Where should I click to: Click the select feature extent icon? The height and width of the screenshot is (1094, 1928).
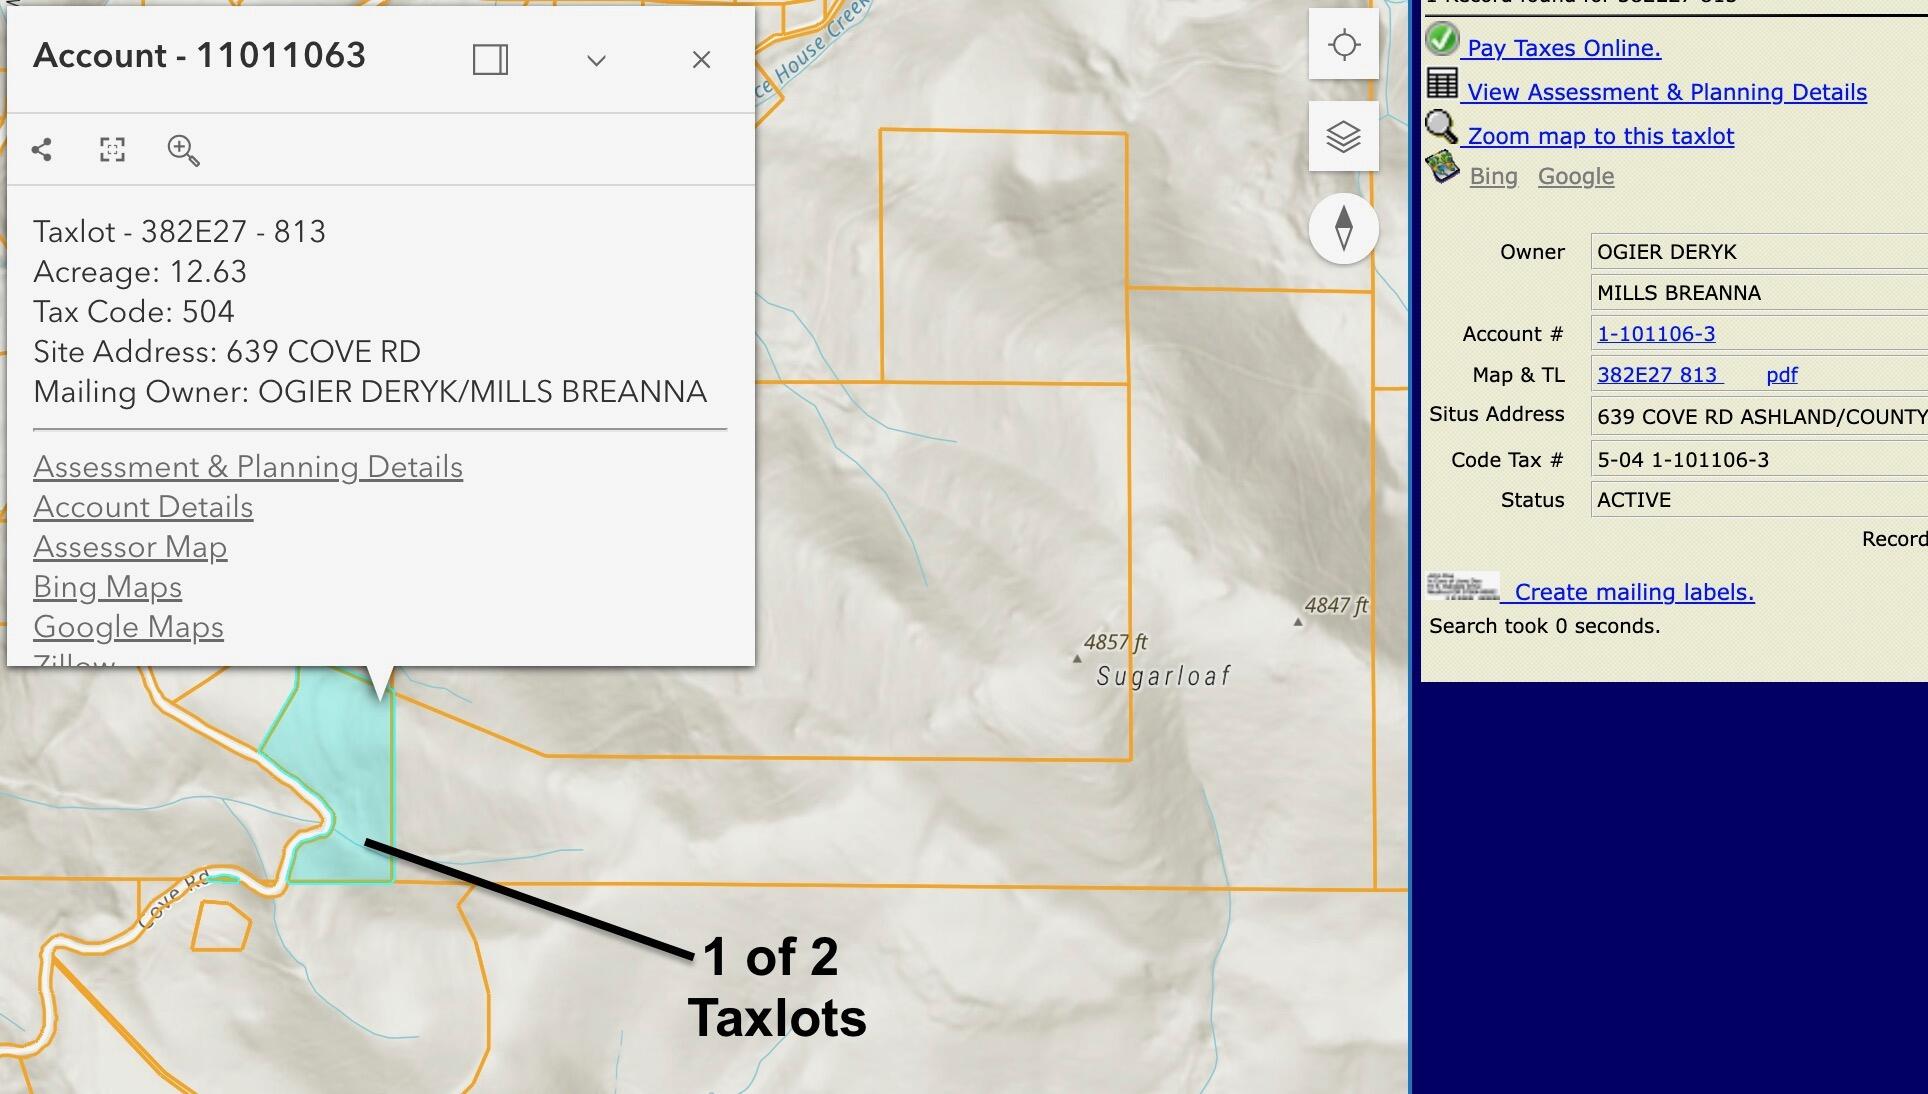tap(112, 150)
